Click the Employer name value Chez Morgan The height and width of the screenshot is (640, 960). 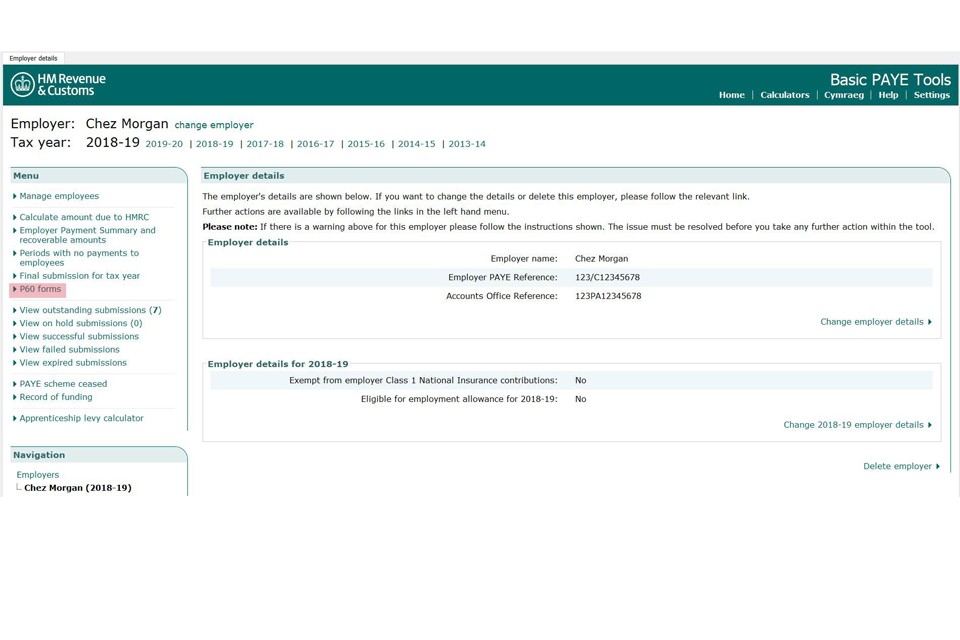[601, 258]
